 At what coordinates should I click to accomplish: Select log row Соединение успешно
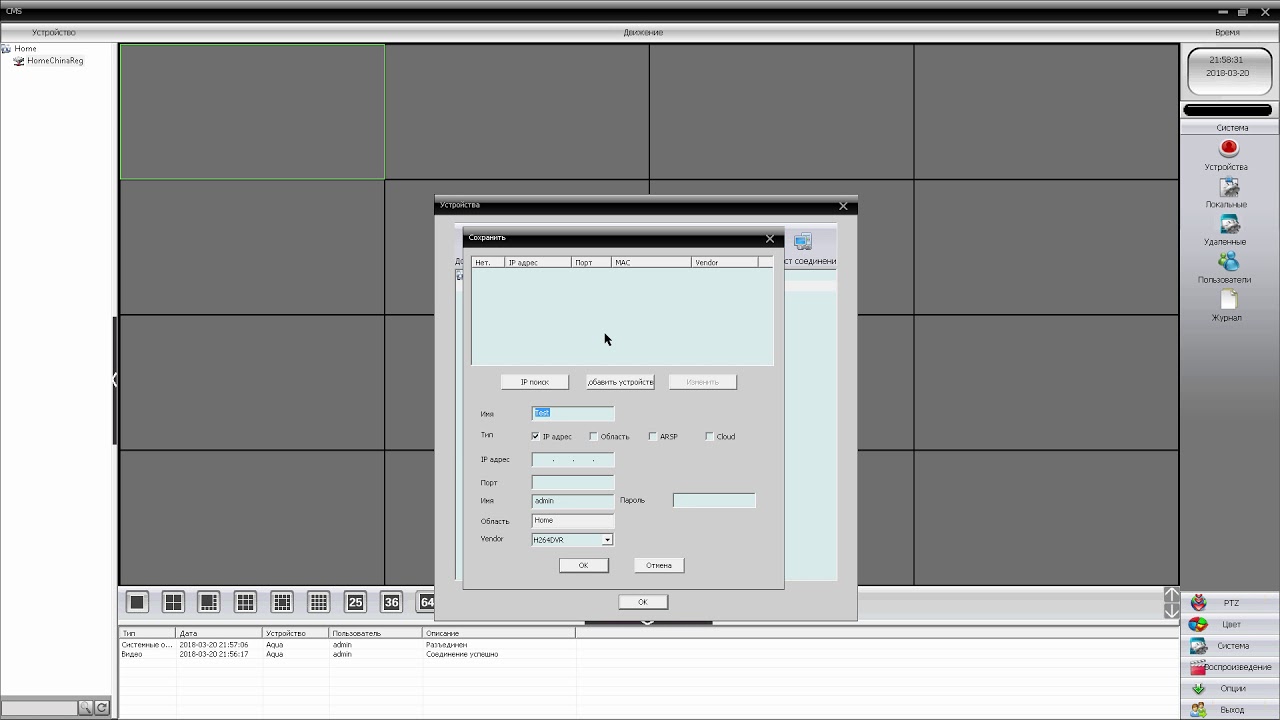point(347,654)
